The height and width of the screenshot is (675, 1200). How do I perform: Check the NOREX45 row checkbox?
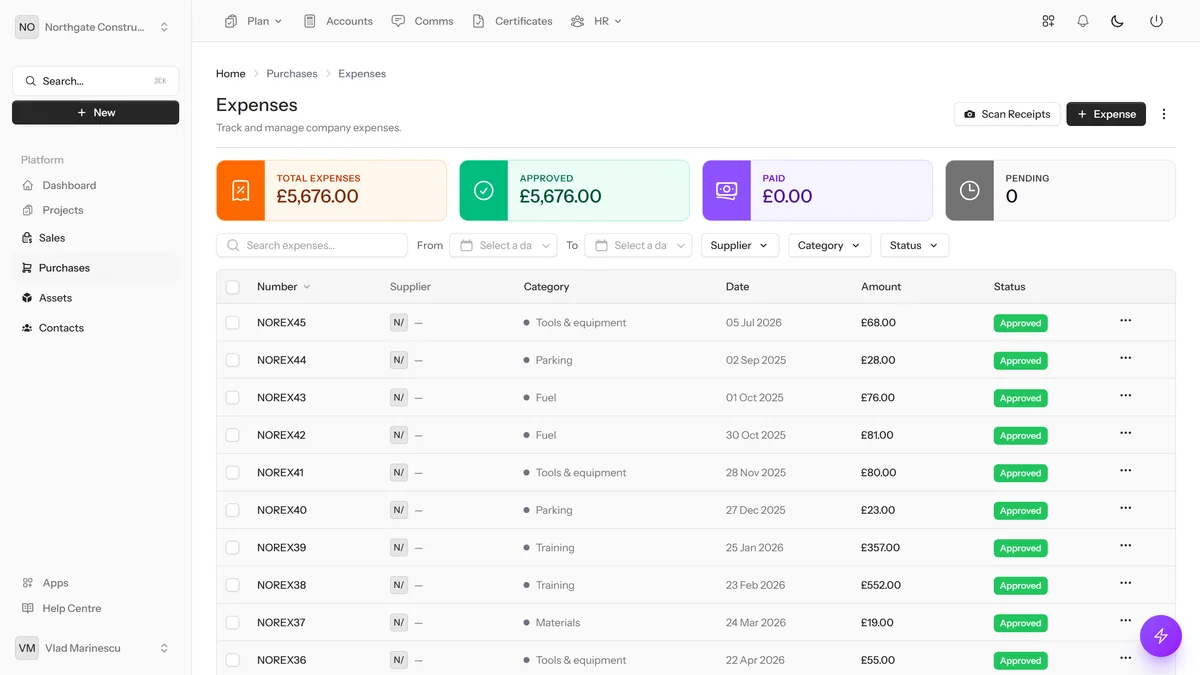pos(233,323)
